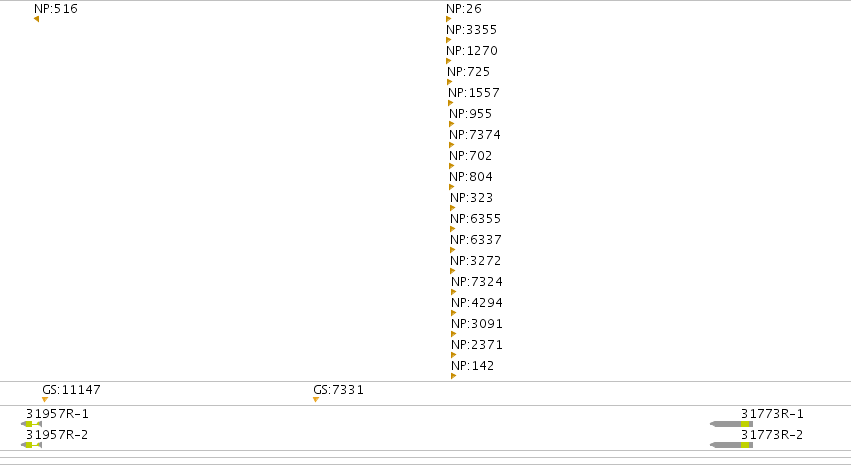
Task: Click the GS:7331 downward triangle marker
Action: 316,400
